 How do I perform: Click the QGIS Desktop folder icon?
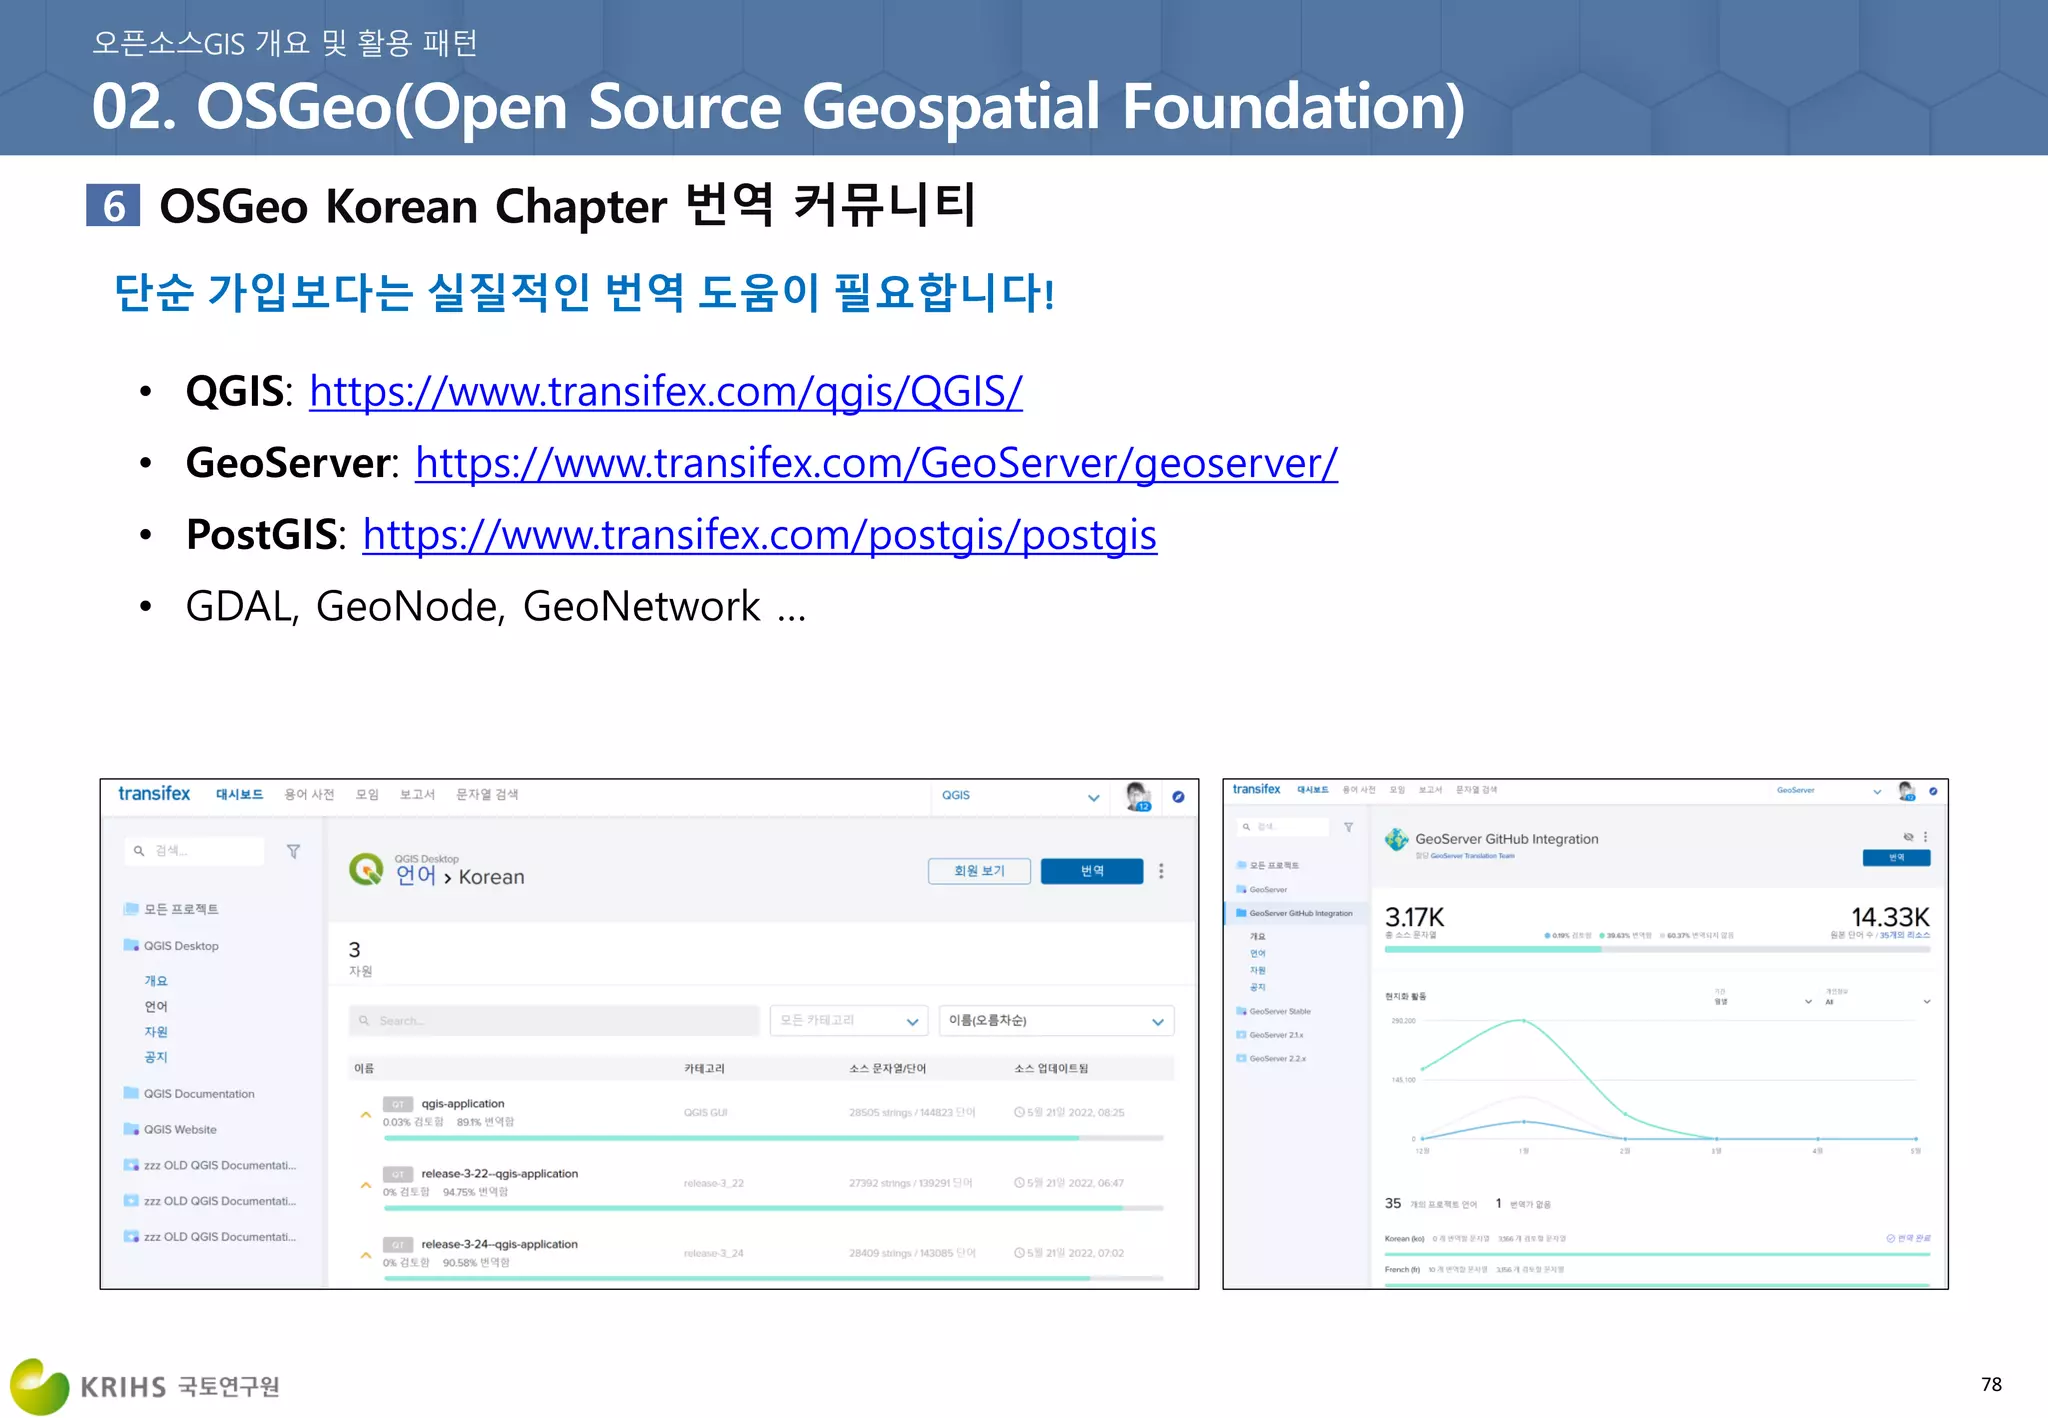131,945
